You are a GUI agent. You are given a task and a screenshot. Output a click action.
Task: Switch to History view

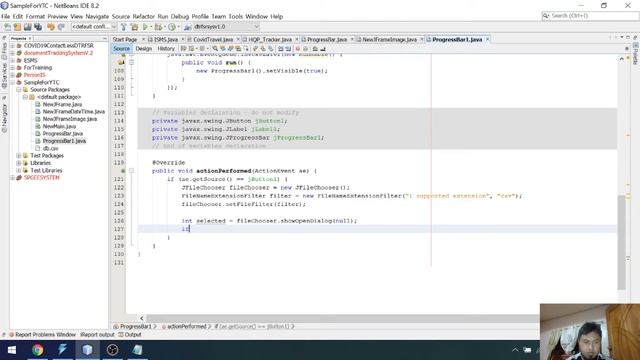(x=166, y=49)
